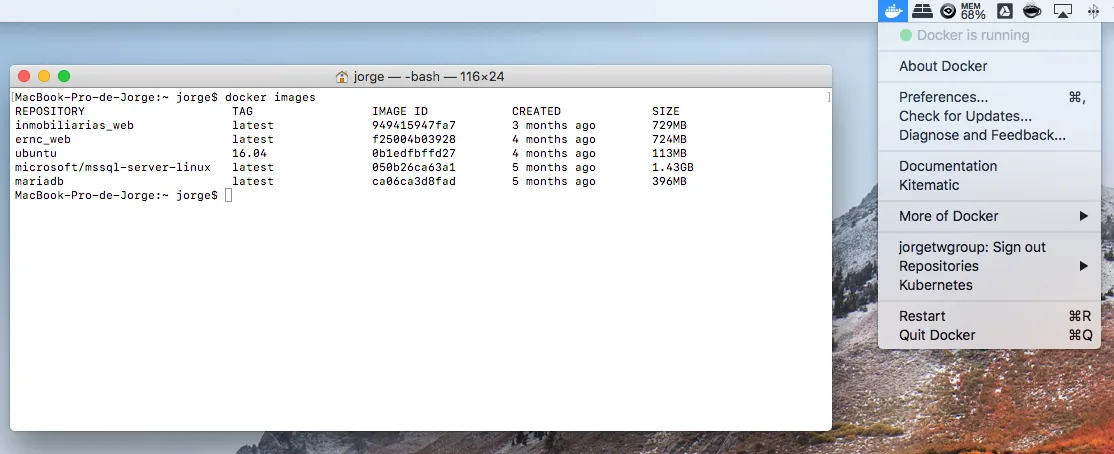Click the IMAGE ID column header
Image resolution: width=1114 pixels, height=454 pixels.
400,112
